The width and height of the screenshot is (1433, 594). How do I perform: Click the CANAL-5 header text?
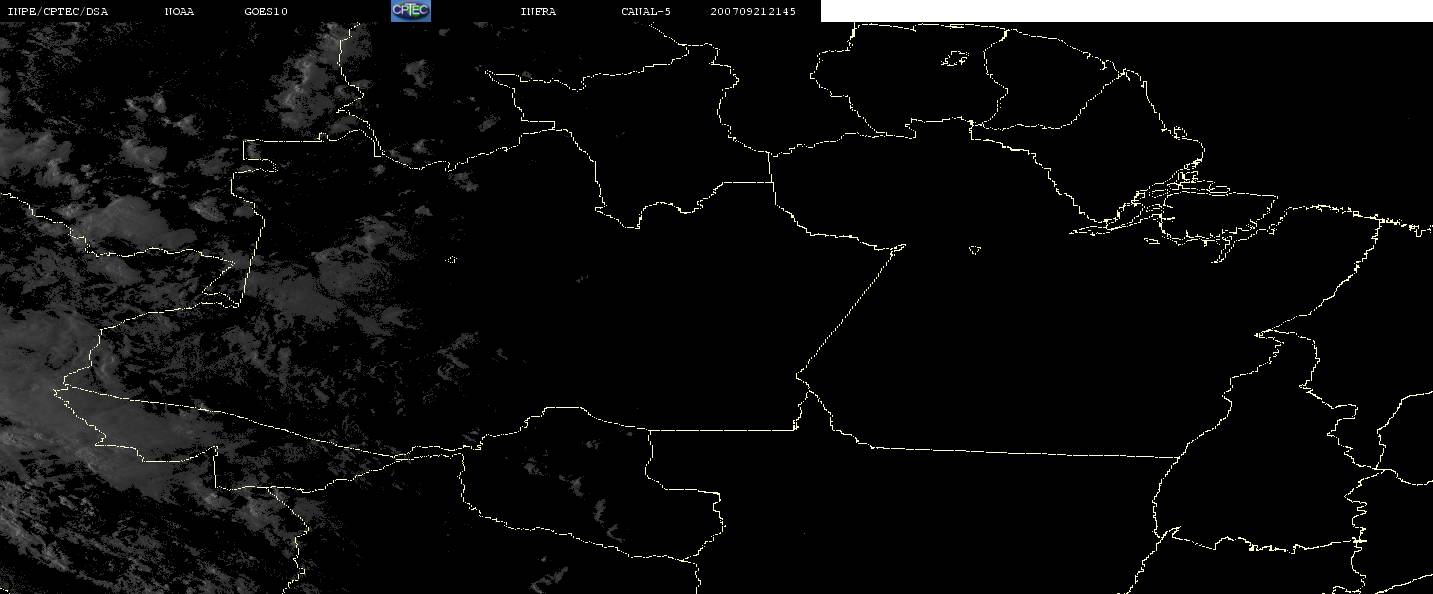646,12
